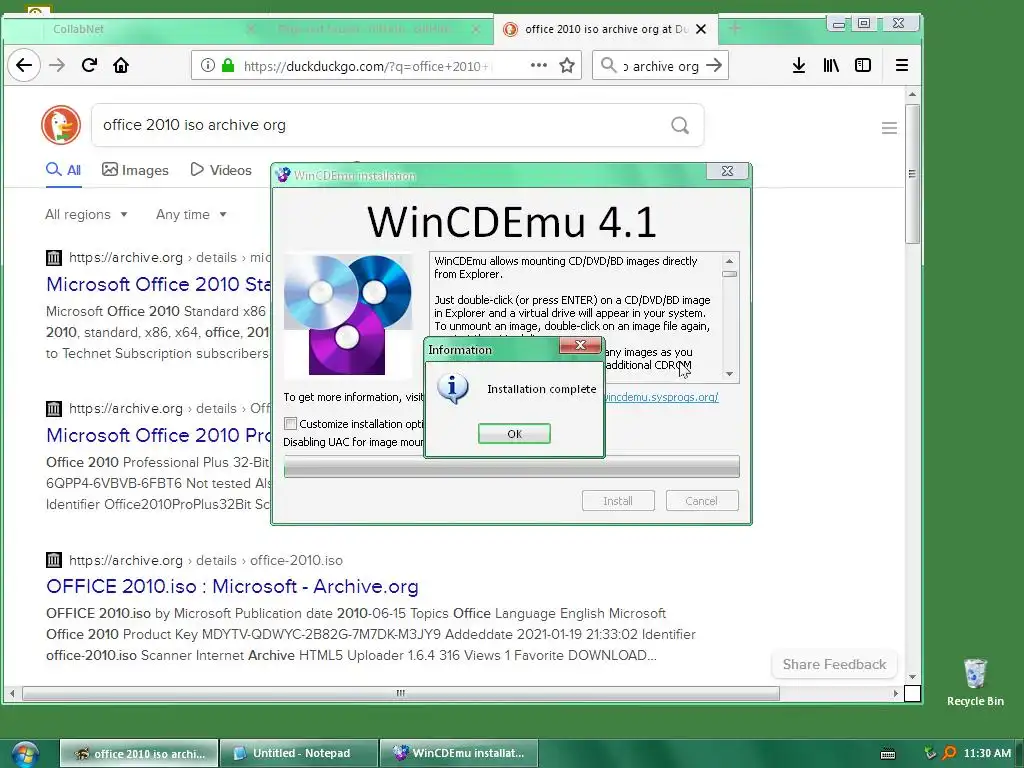Image resolution: width=1024 pixels, height=768 pixels.
Task: Switch to Videos results tab
Action: pos(221,170)
